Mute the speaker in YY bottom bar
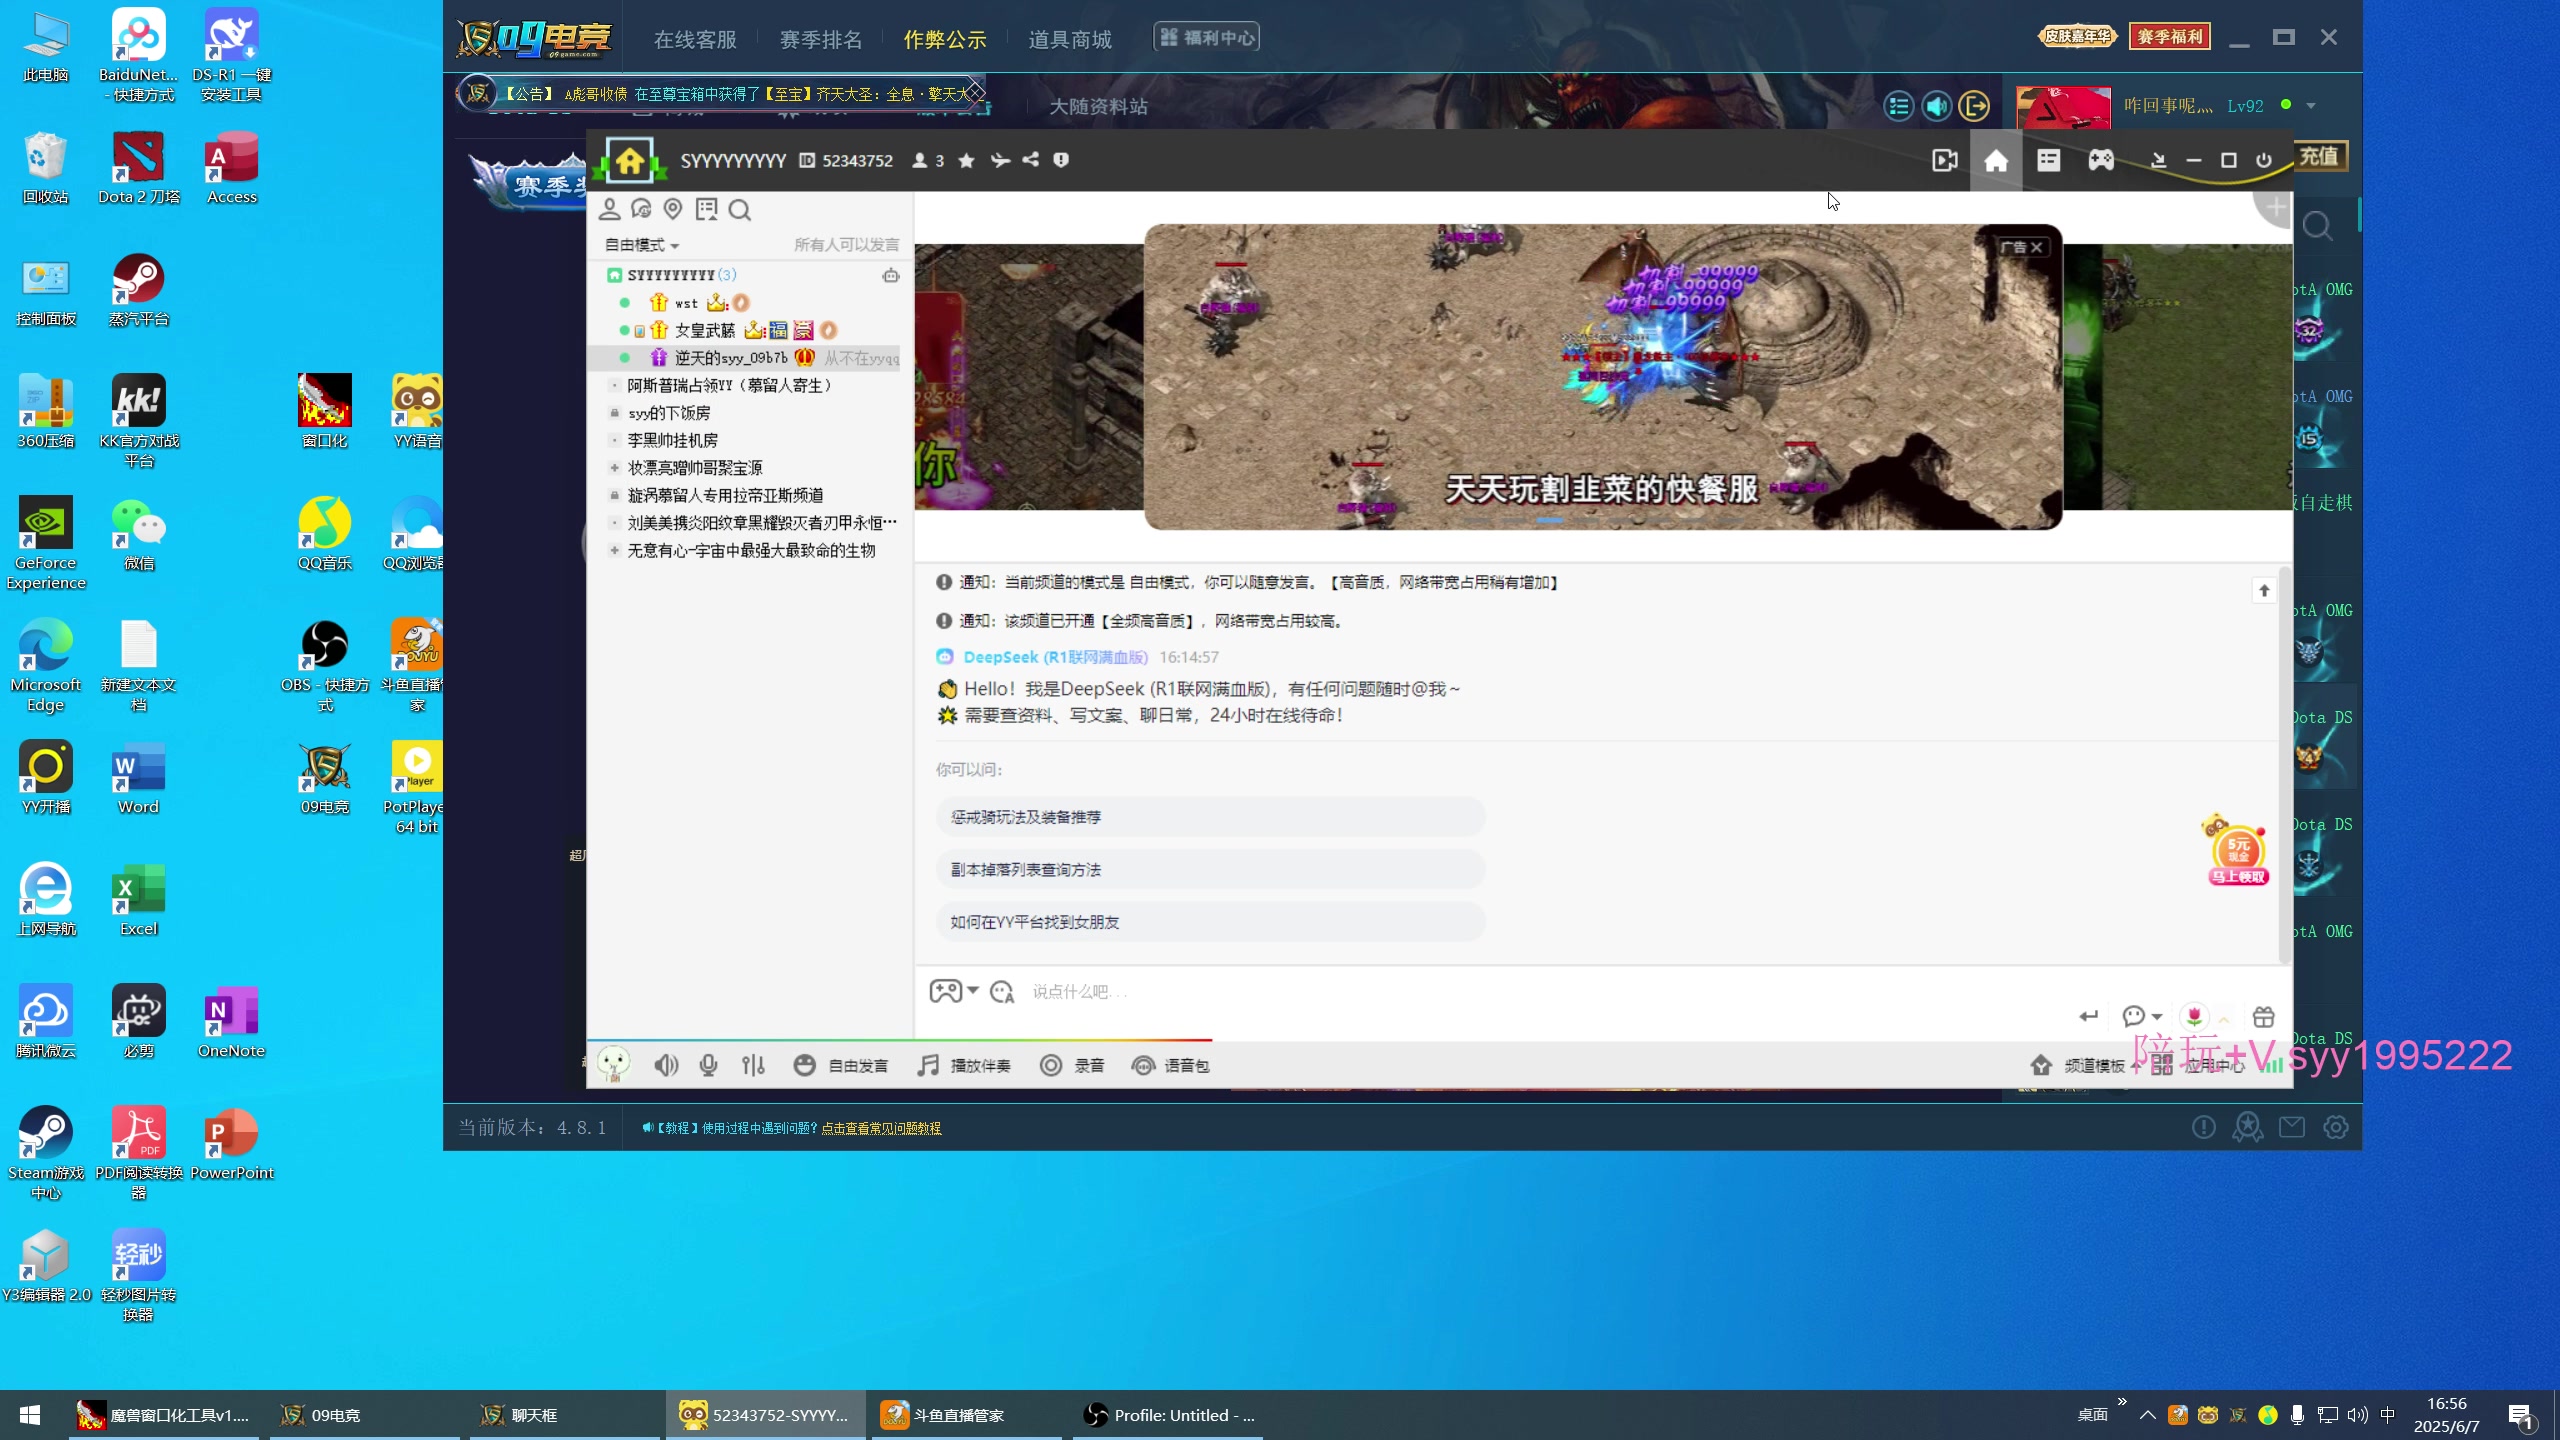 [666, 1065]
